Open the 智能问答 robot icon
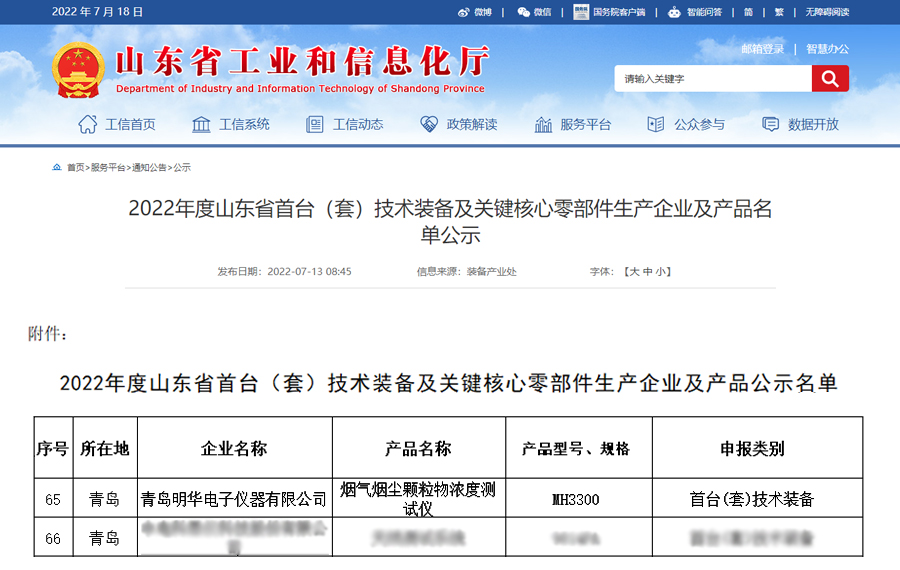This screenshot has width=900, height=570. coord(675,12)
